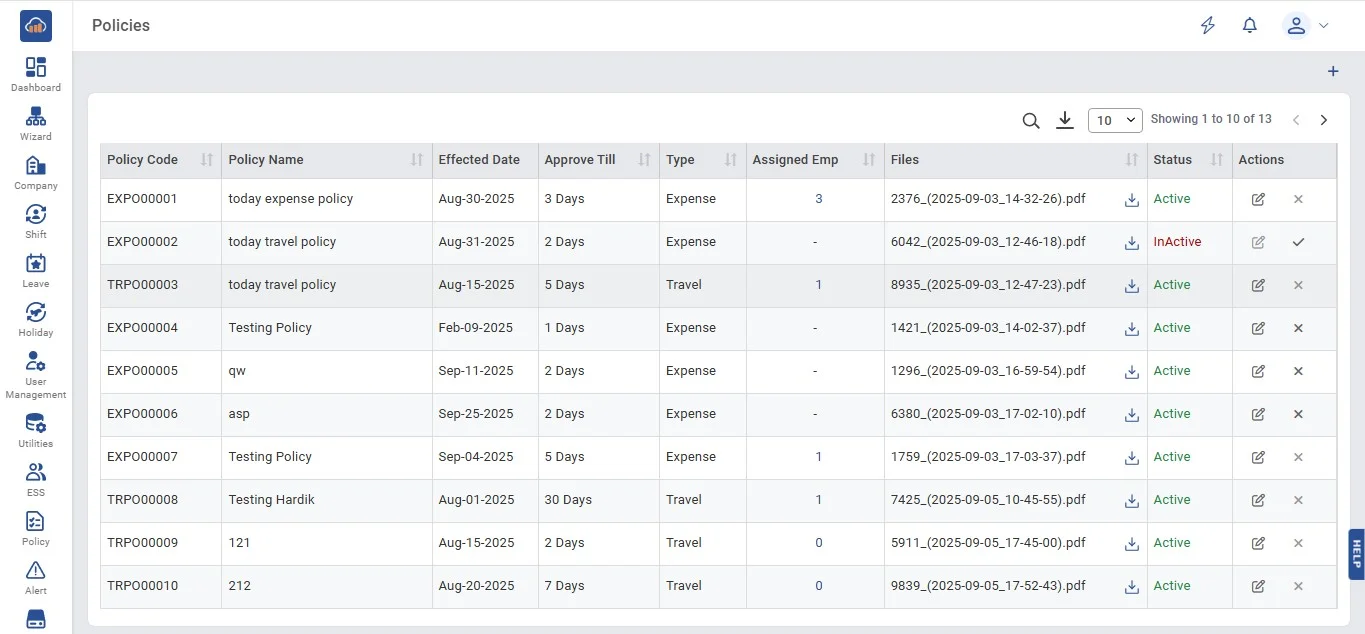The width and height of the screenshot is (1365, 634).
Task: Expand the user profile menu
Action: [x=1306, y=26]
